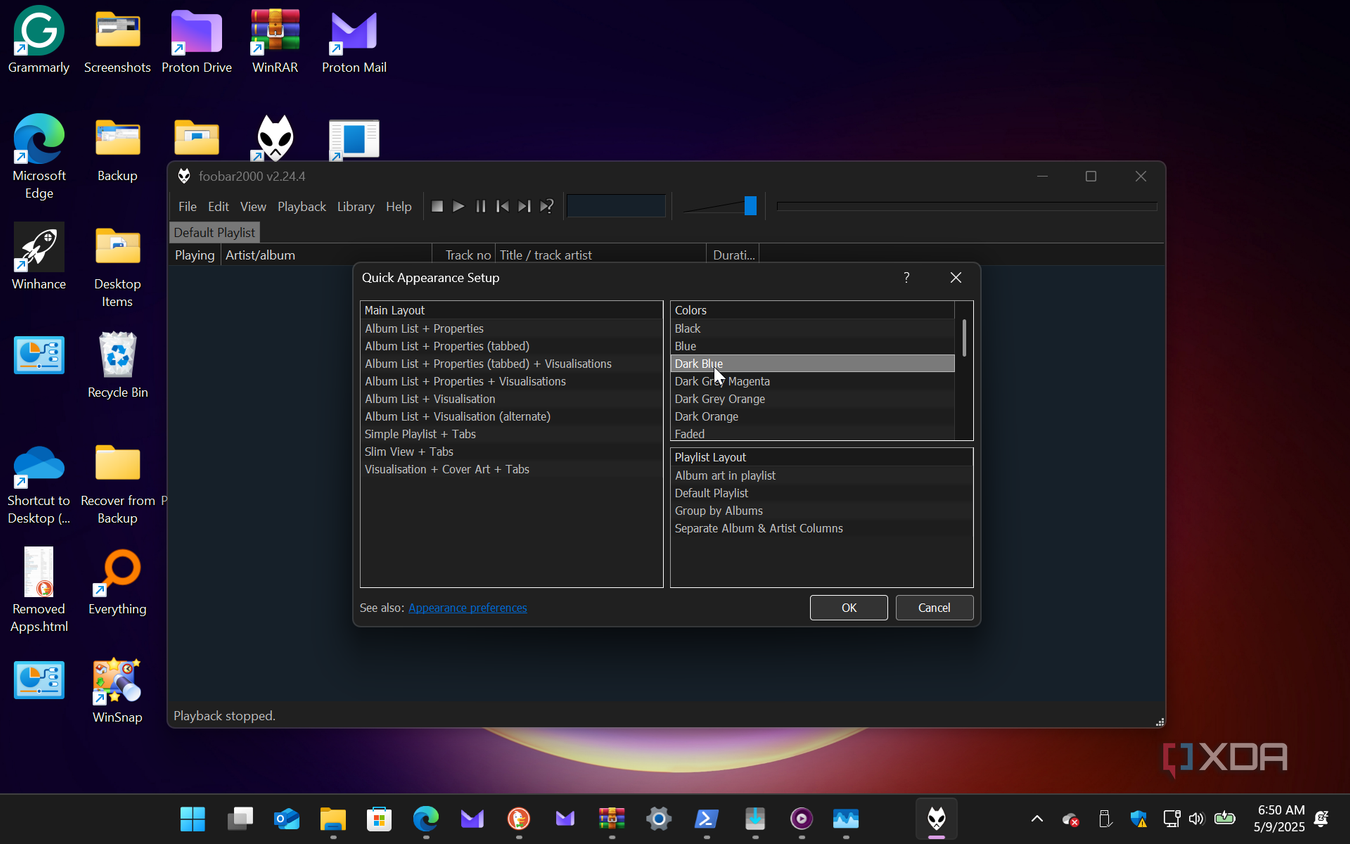Screen dimensions: 1350x844
Task: Skip to the previous track
Action: (x=503, y=207)
